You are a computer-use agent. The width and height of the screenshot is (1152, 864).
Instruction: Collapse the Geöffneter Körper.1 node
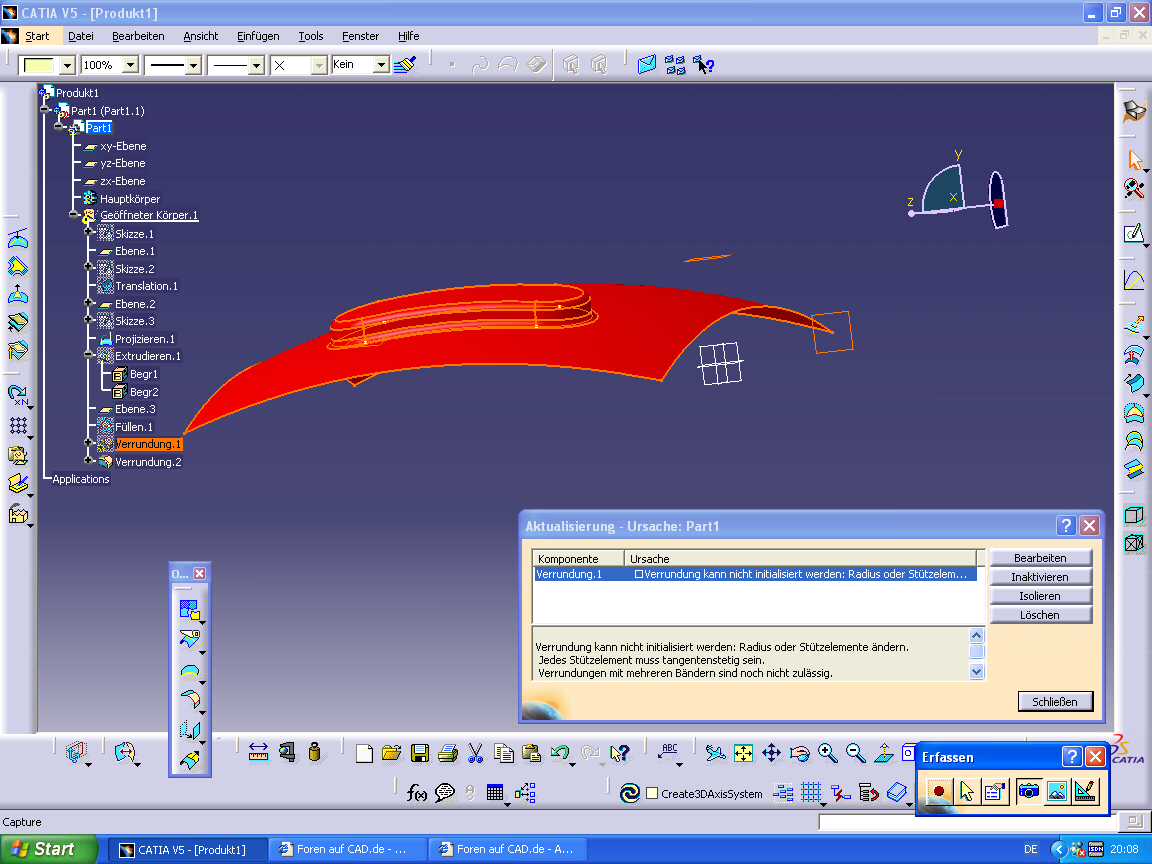[x=74, y=215]
